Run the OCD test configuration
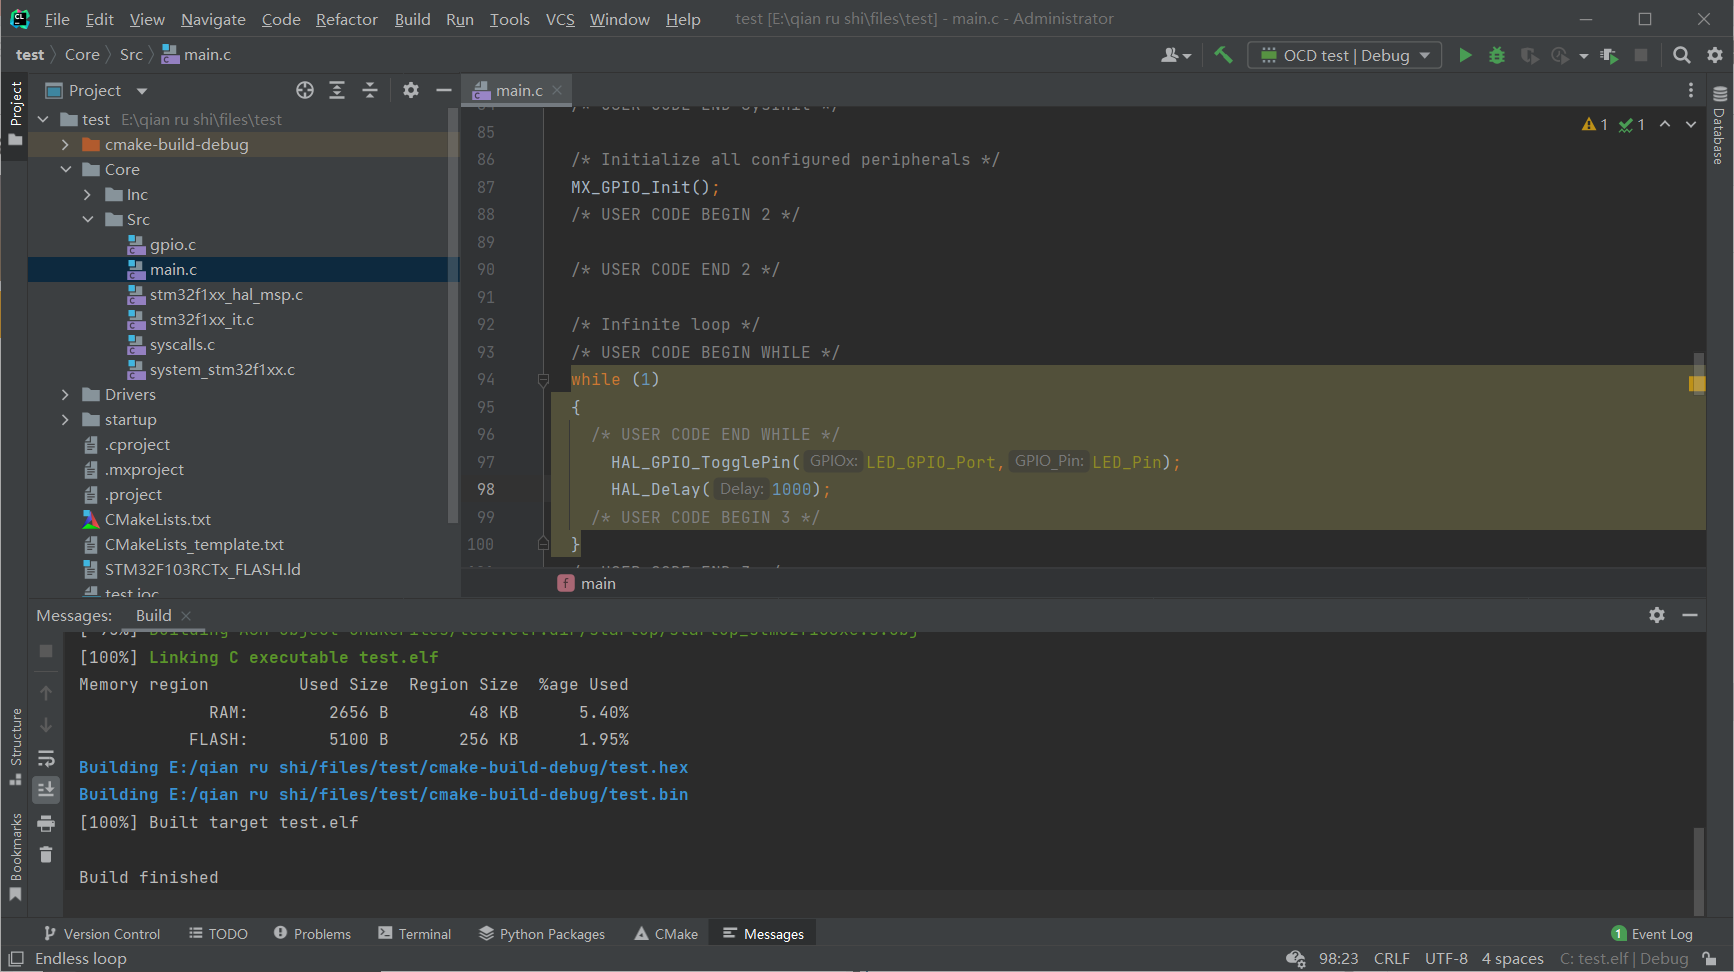 1465,55
